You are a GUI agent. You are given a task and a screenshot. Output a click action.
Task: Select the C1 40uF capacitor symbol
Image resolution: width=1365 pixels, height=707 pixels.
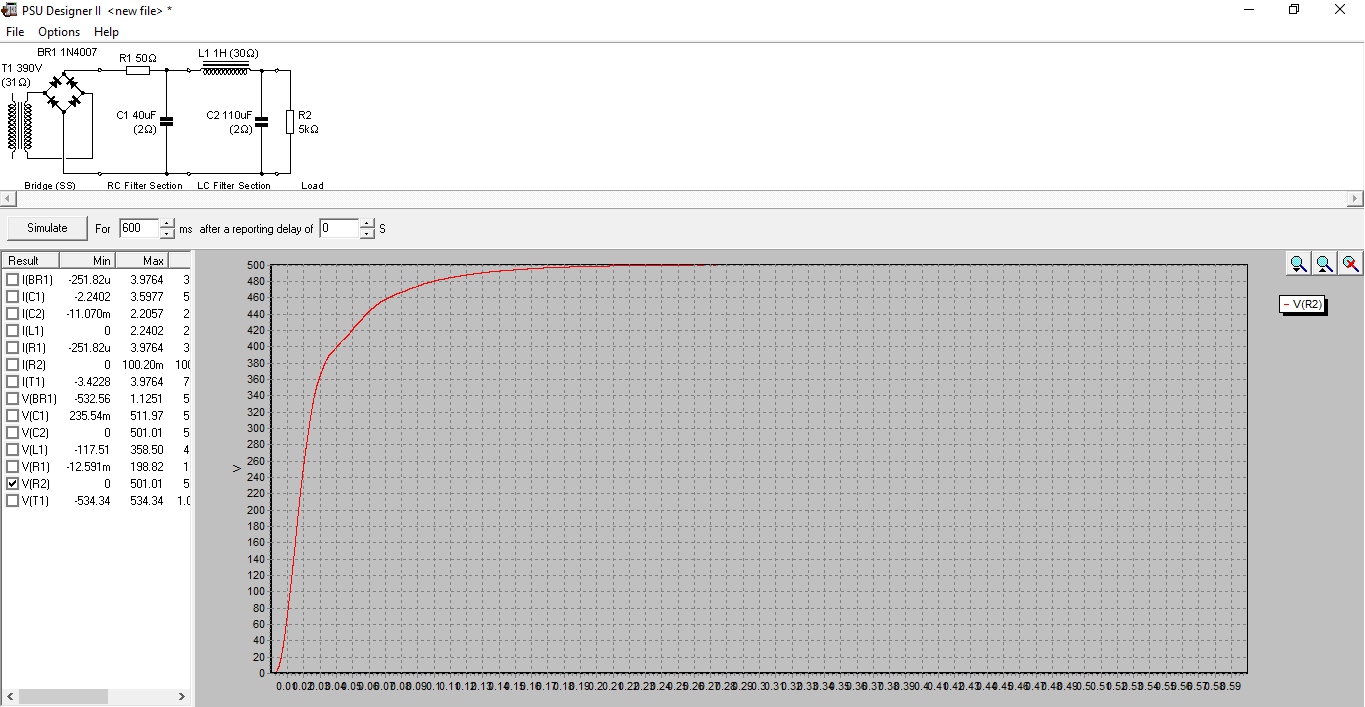pyautogui.click(x=166, y=121)
